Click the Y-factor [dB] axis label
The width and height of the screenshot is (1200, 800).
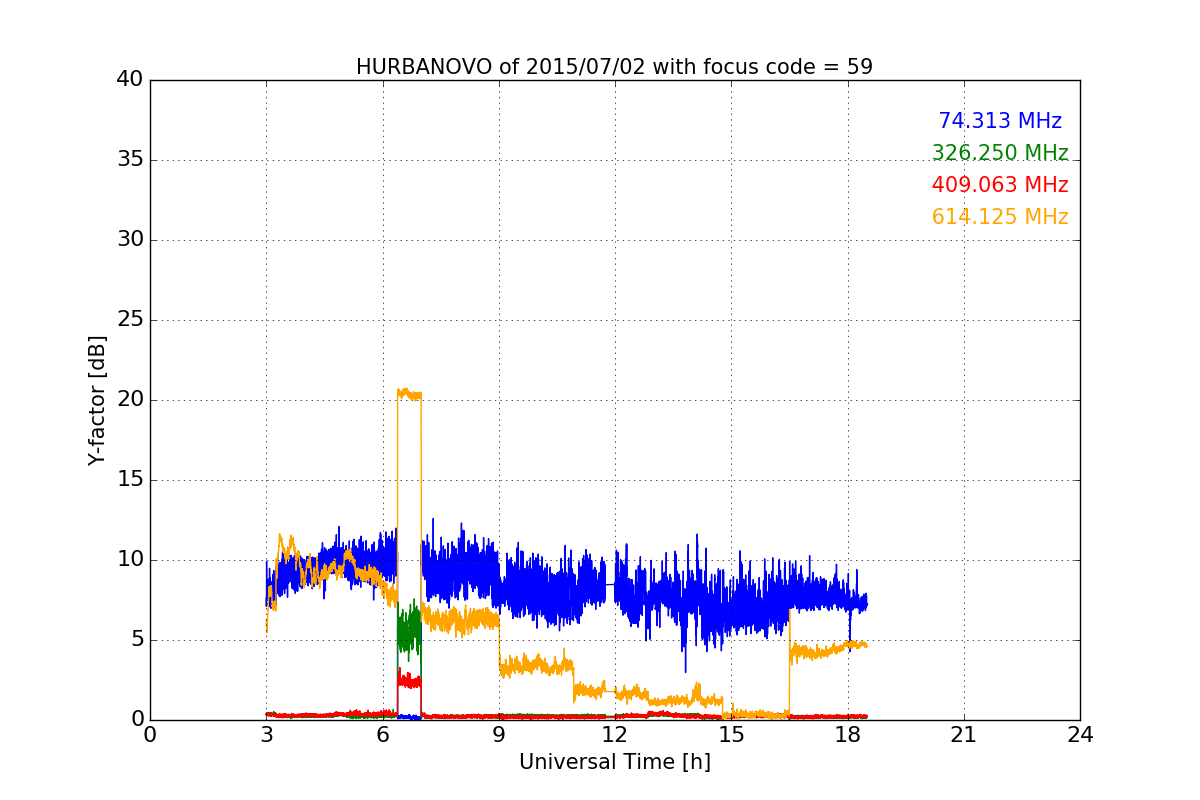tap(97, 400)
